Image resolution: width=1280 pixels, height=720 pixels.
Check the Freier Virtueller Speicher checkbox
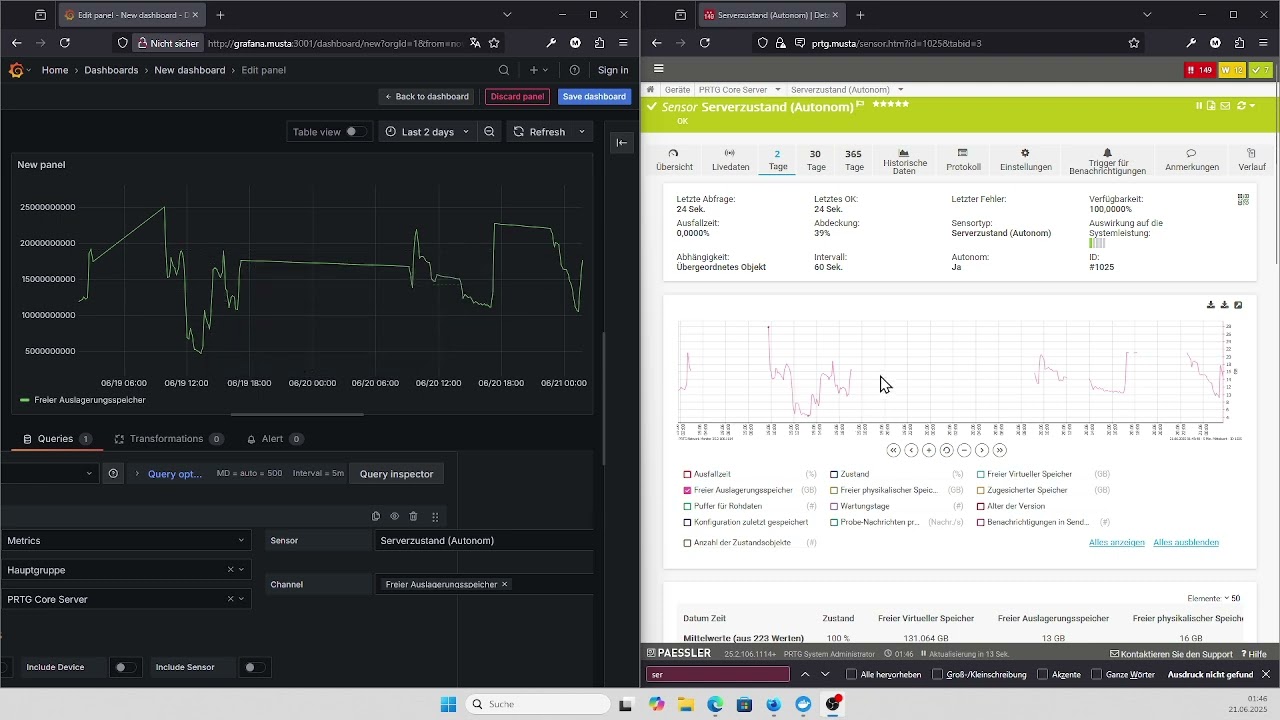[981, 474]
